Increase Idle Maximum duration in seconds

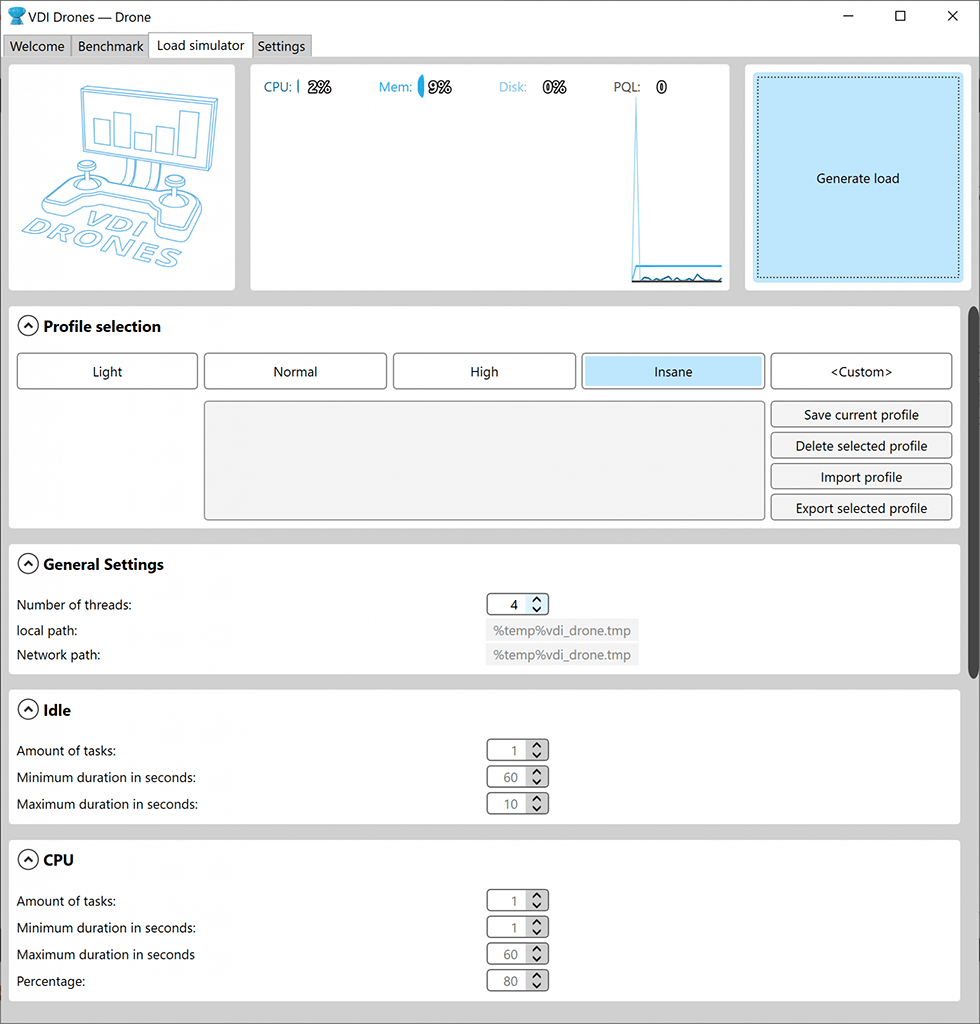click(537, 798)
